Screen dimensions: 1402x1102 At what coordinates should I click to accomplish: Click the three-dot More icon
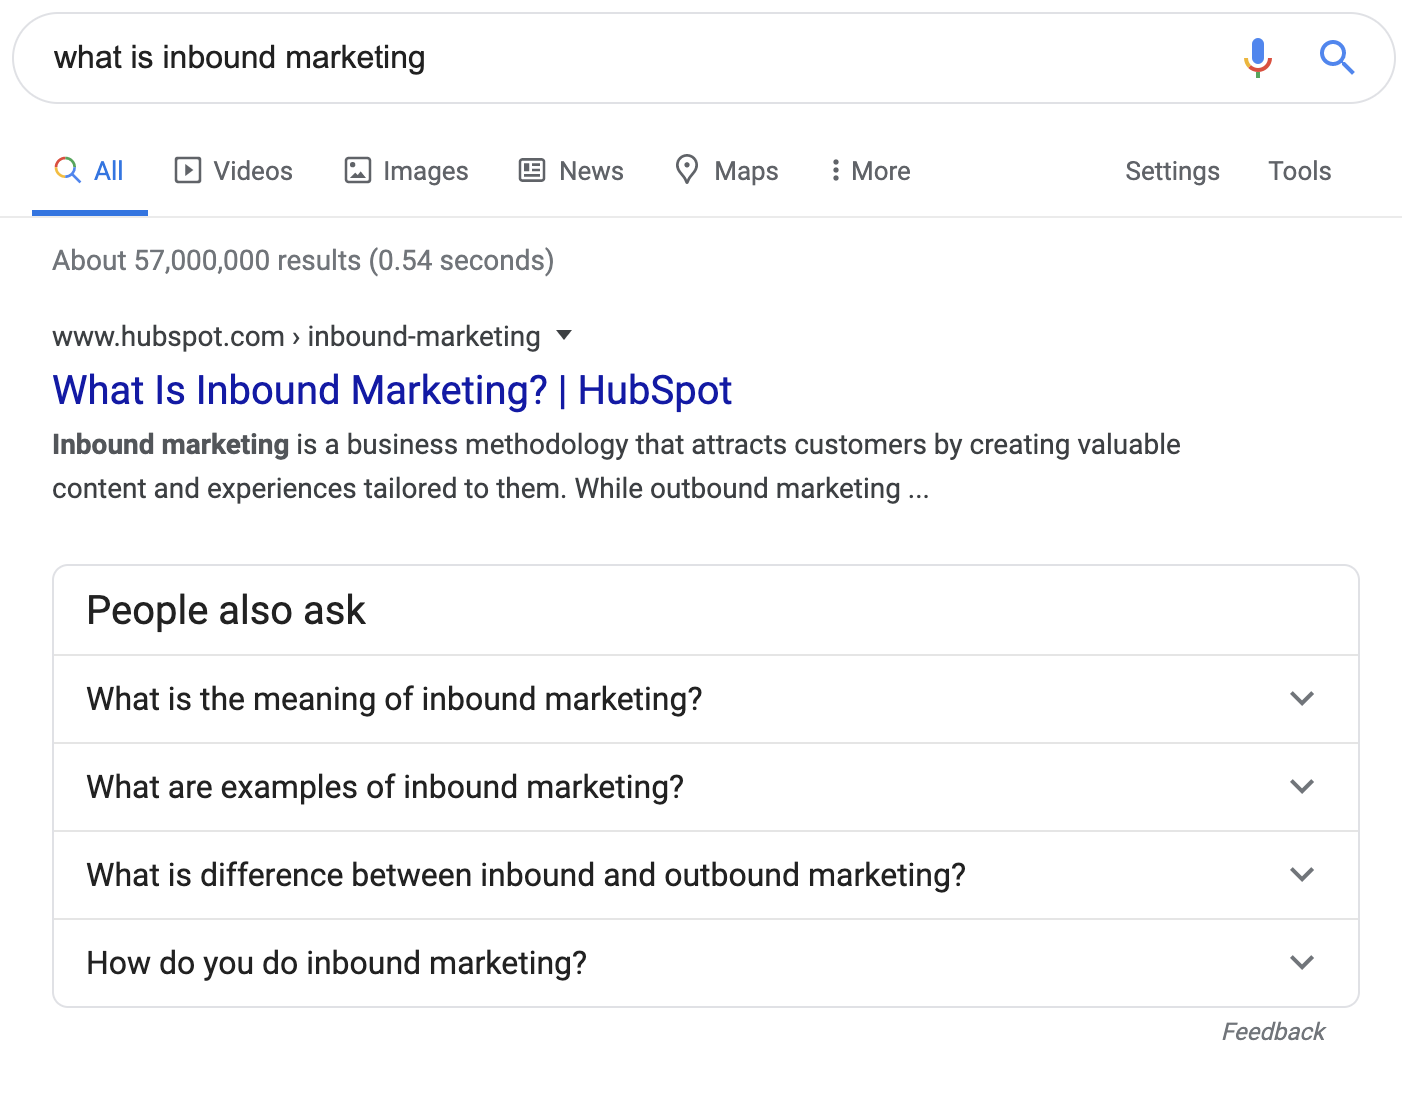point(835,171)
